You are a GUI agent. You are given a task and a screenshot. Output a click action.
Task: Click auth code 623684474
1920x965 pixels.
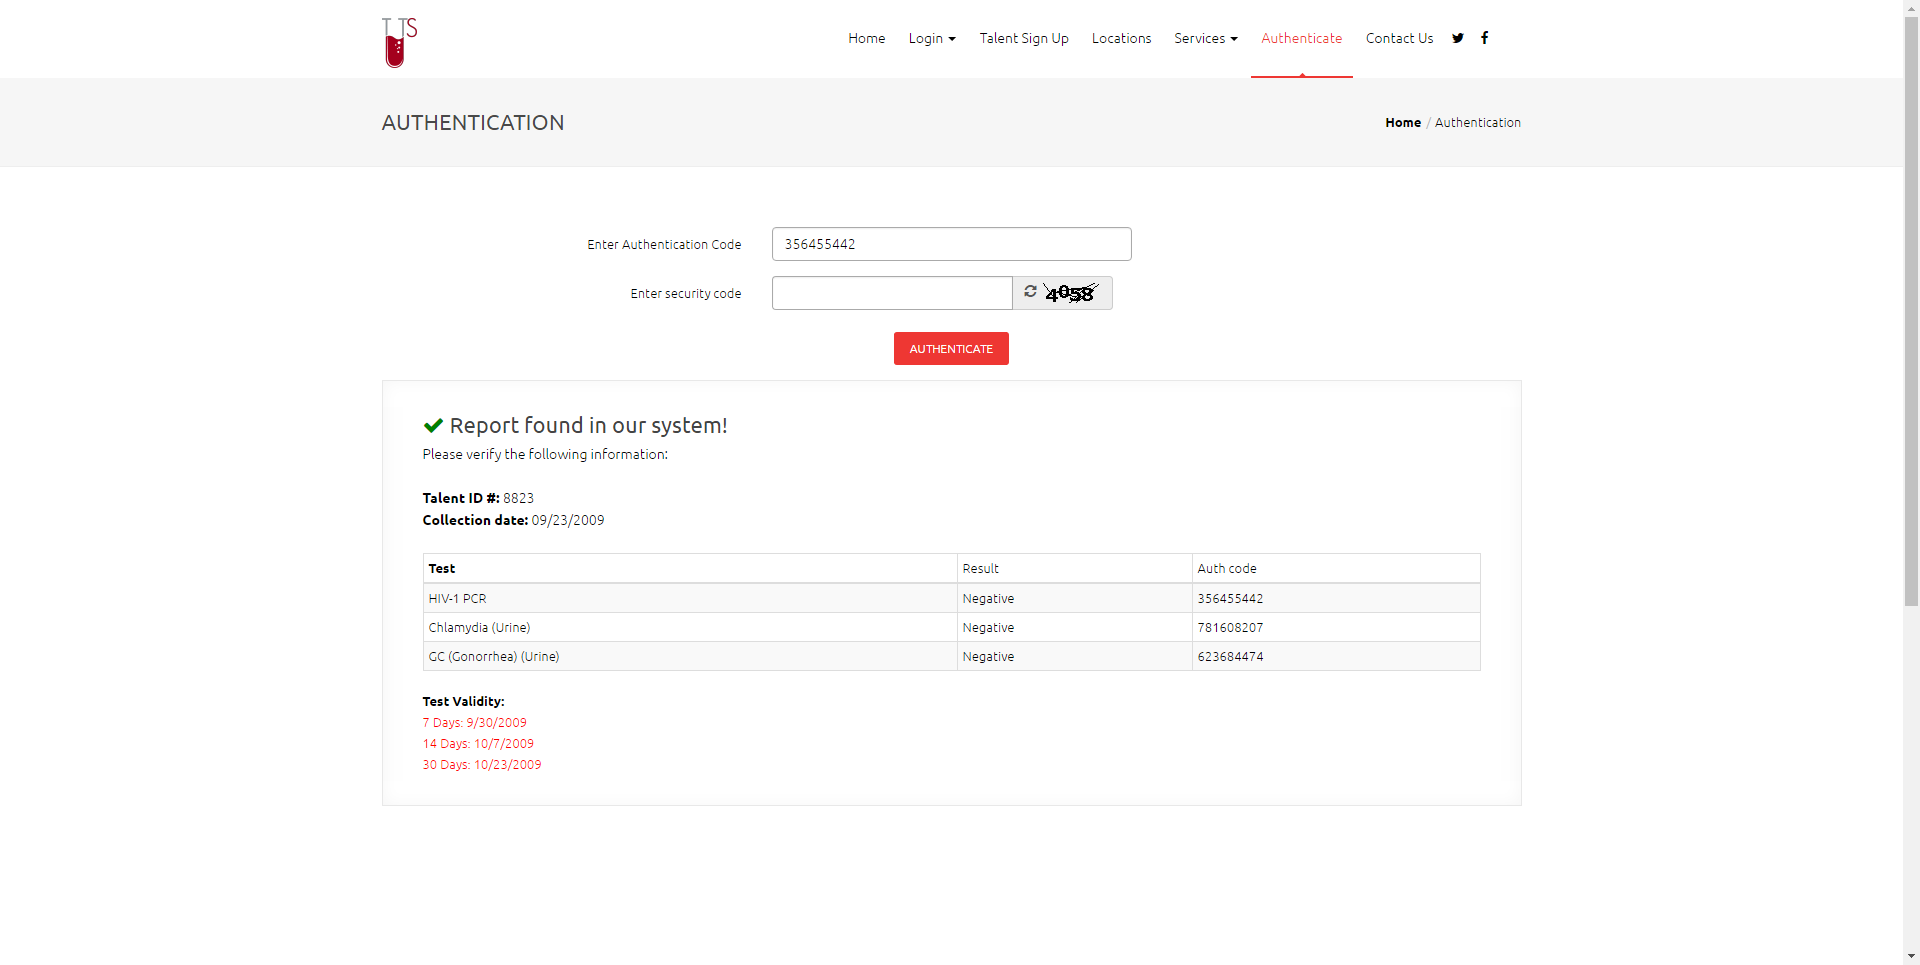1230,656
